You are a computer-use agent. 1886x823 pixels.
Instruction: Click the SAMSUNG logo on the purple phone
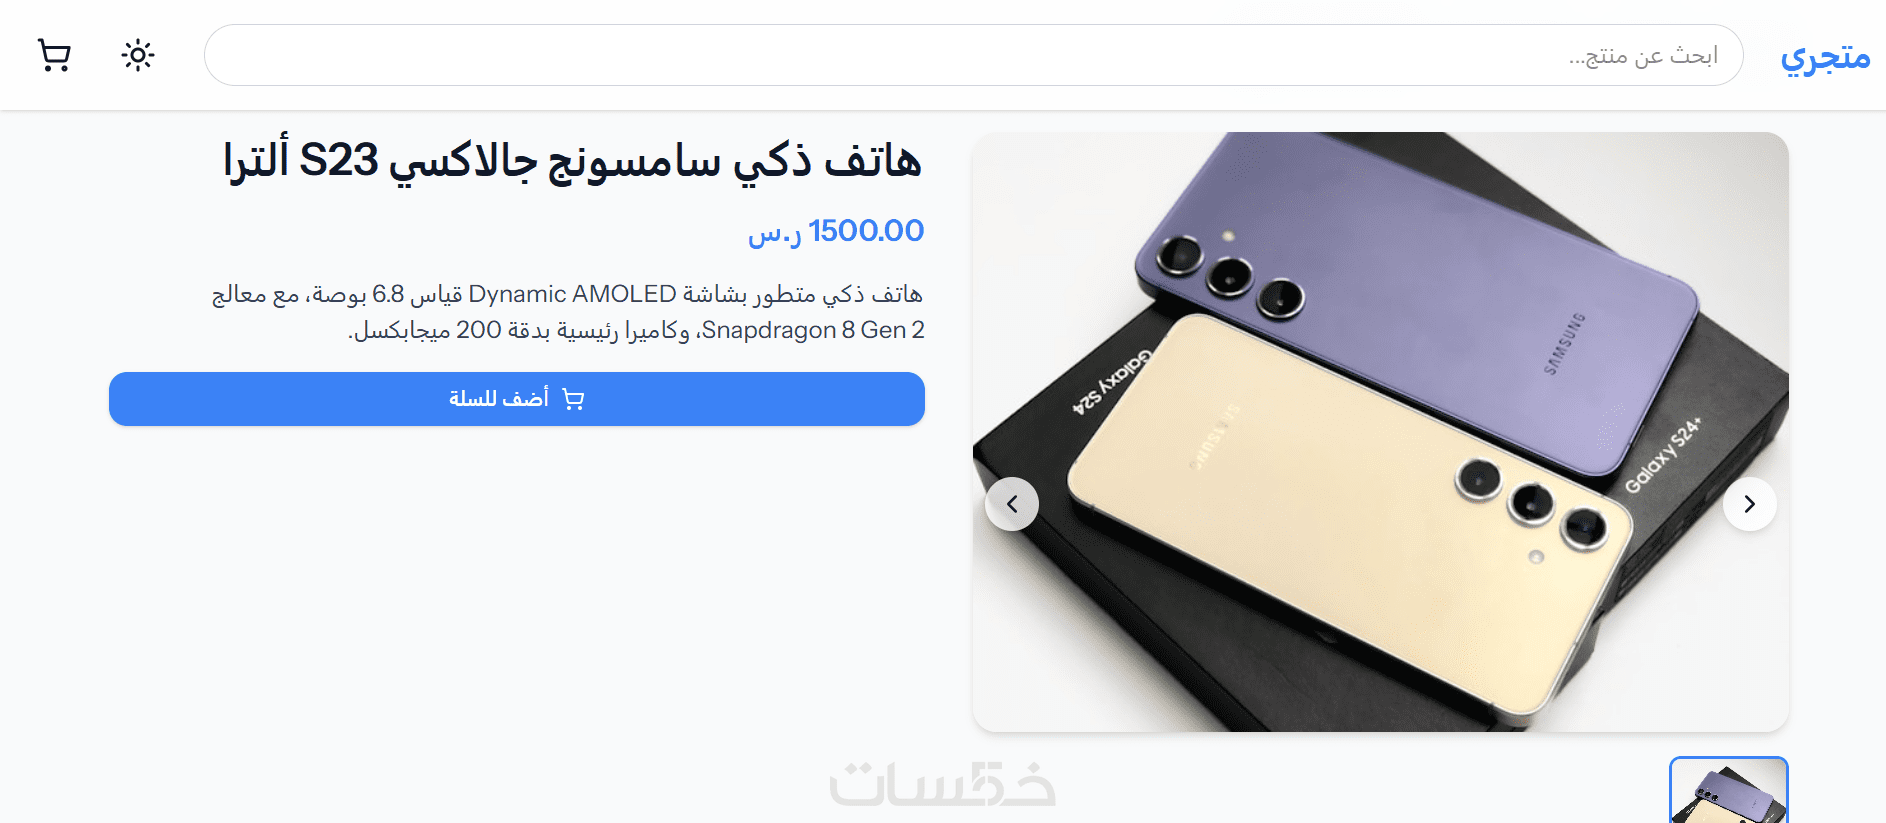point(1565,344)
